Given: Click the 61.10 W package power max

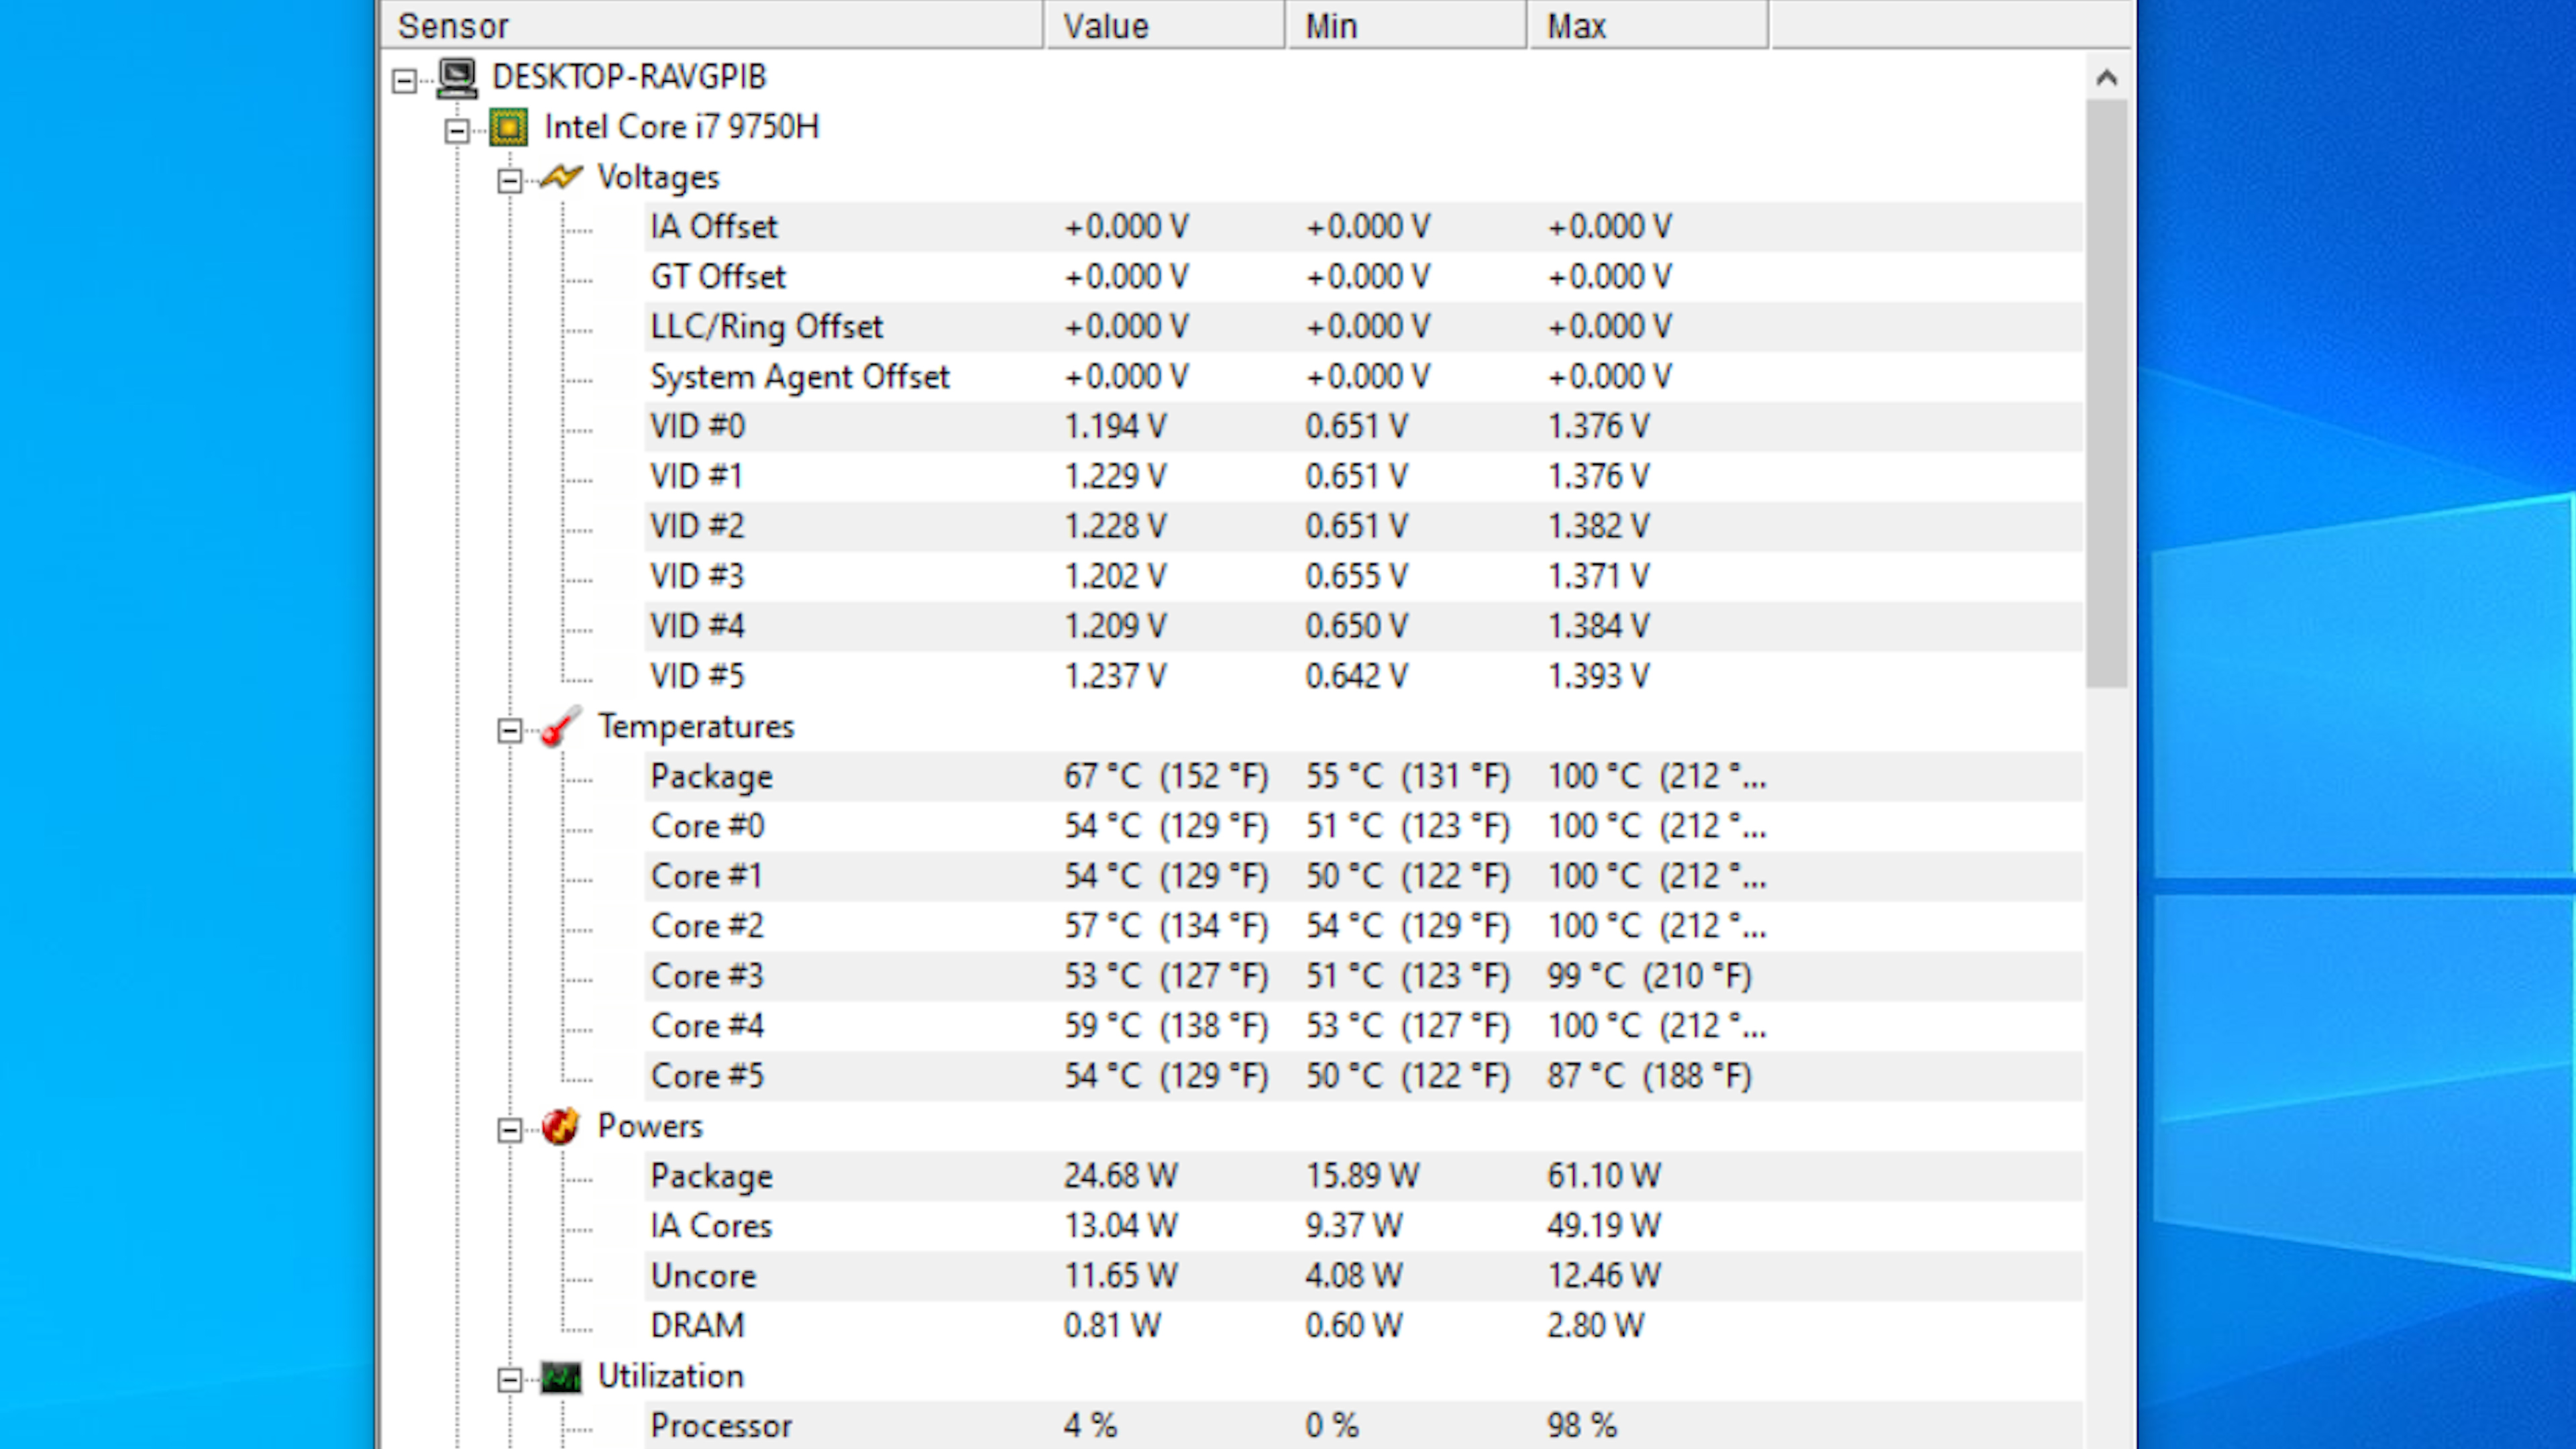Looking at the screenshot, I should tap(1604, 1176).
